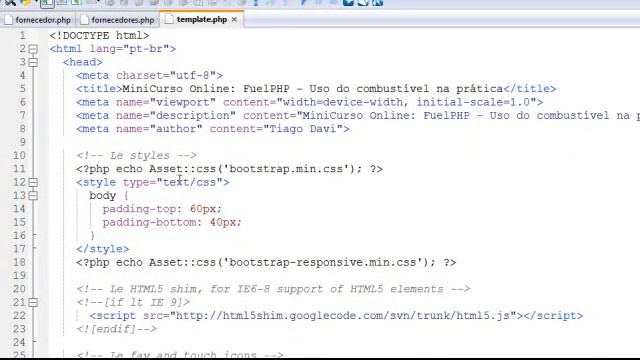
Task: Click the lang="pt-br" attribute
Action: point(129,49)
